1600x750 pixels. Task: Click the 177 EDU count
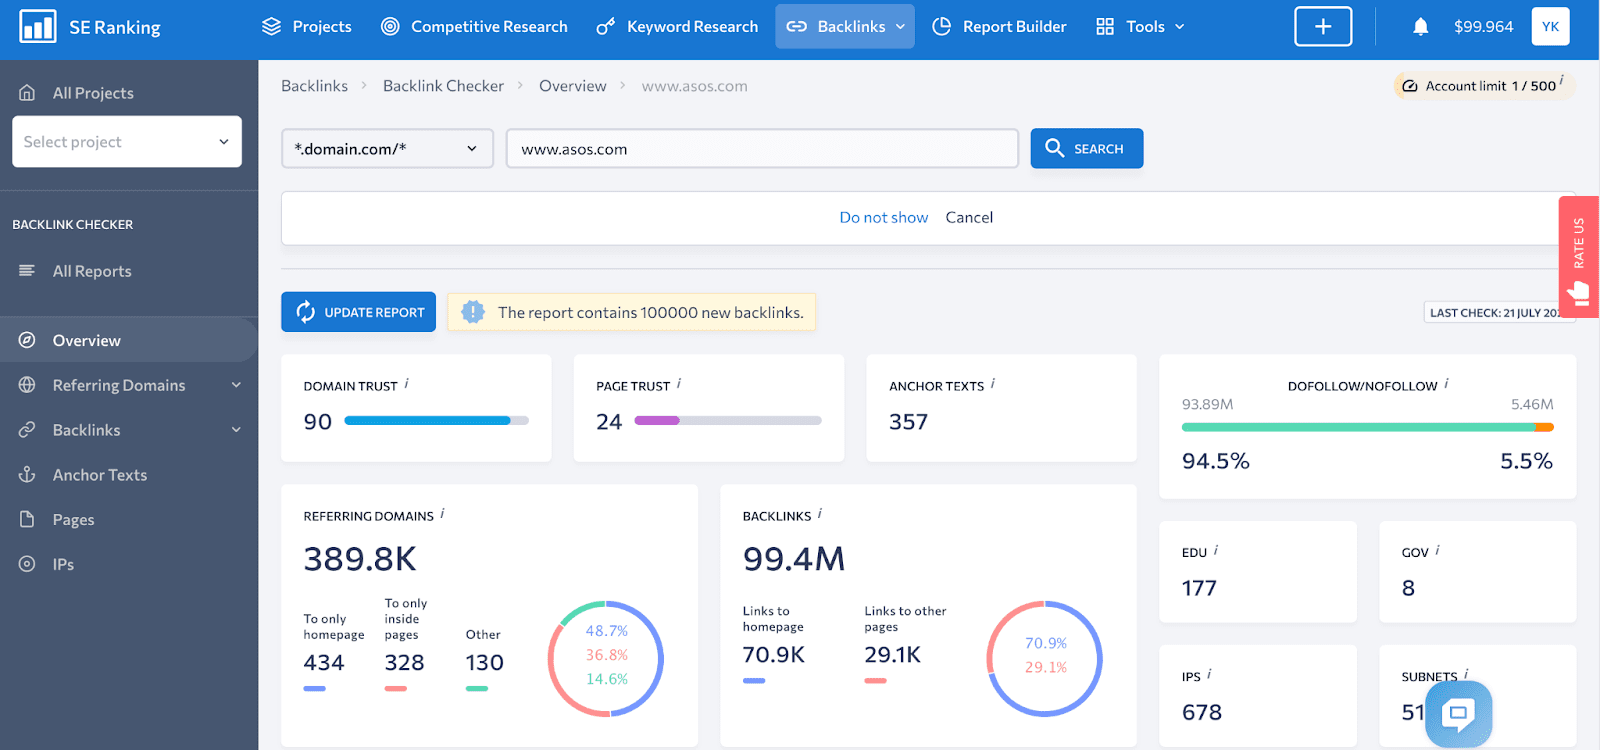tap(1199, 588)
